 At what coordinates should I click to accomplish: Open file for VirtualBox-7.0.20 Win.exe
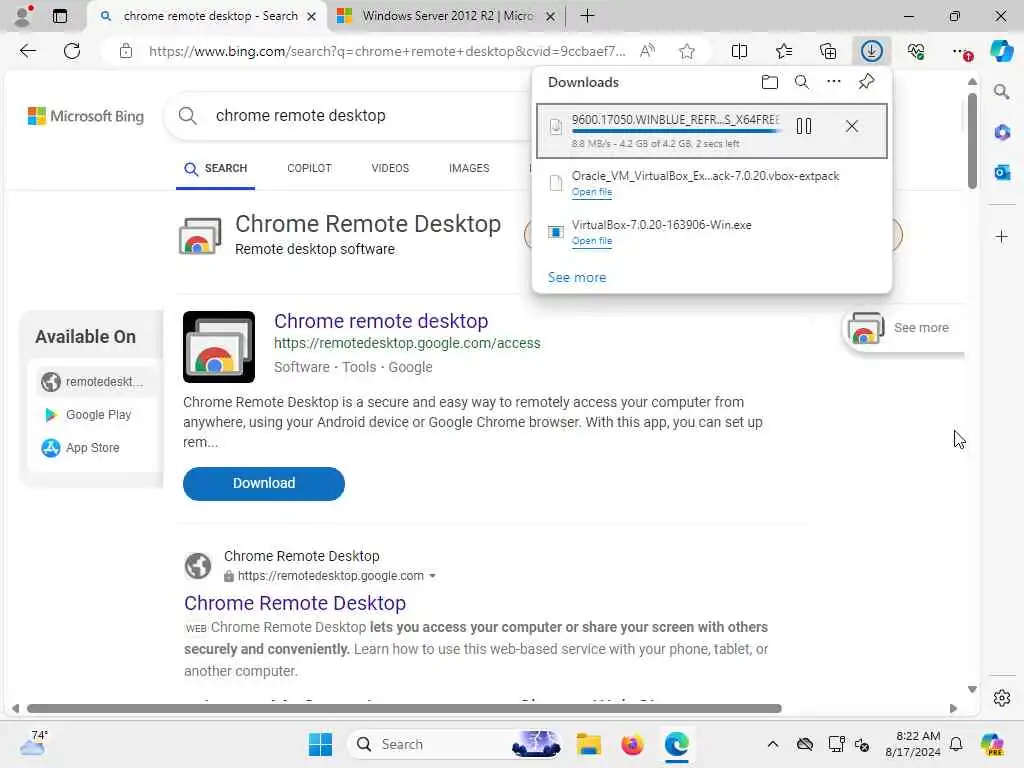point(592,241)
